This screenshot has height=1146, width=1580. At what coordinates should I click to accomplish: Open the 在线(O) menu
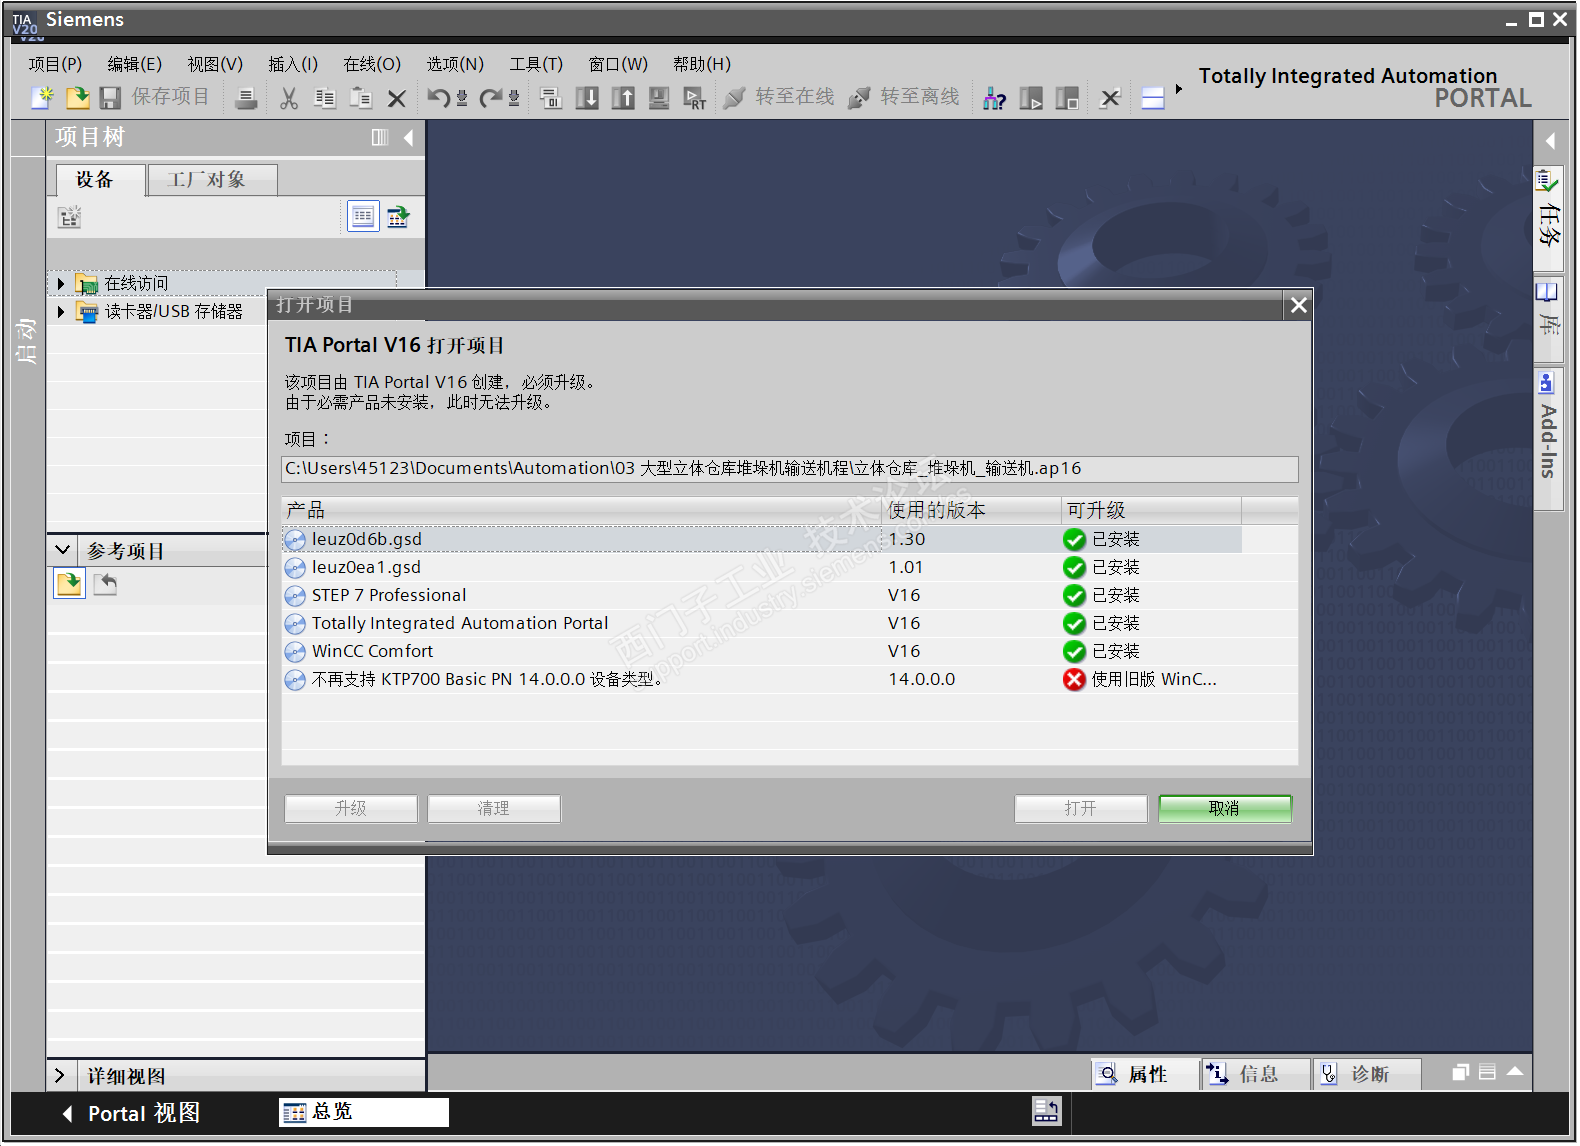[x=372, y=64]
